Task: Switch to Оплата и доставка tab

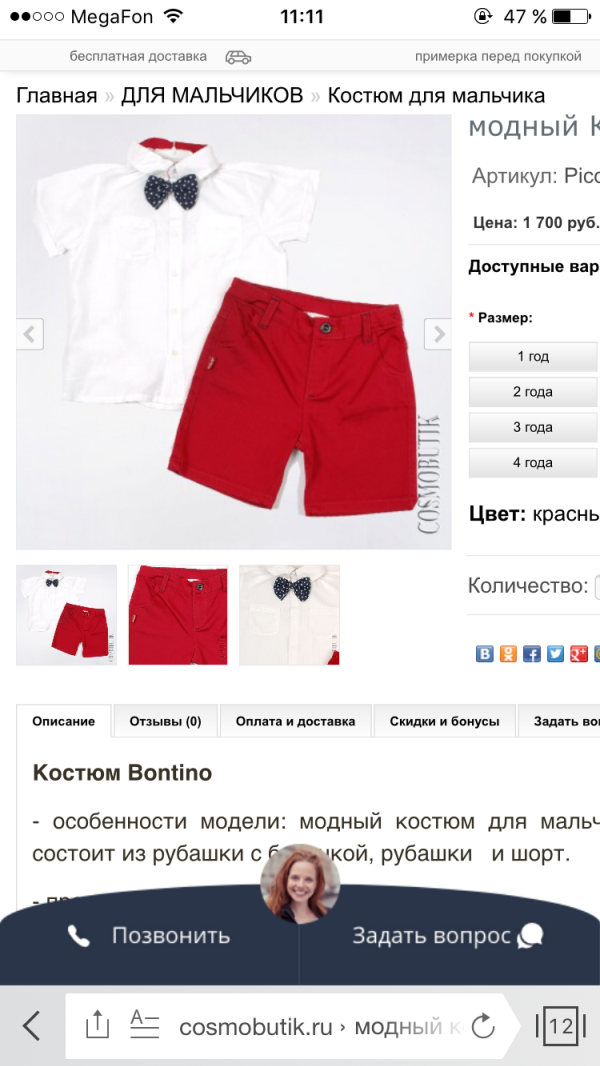Action: tap(296, 721)
